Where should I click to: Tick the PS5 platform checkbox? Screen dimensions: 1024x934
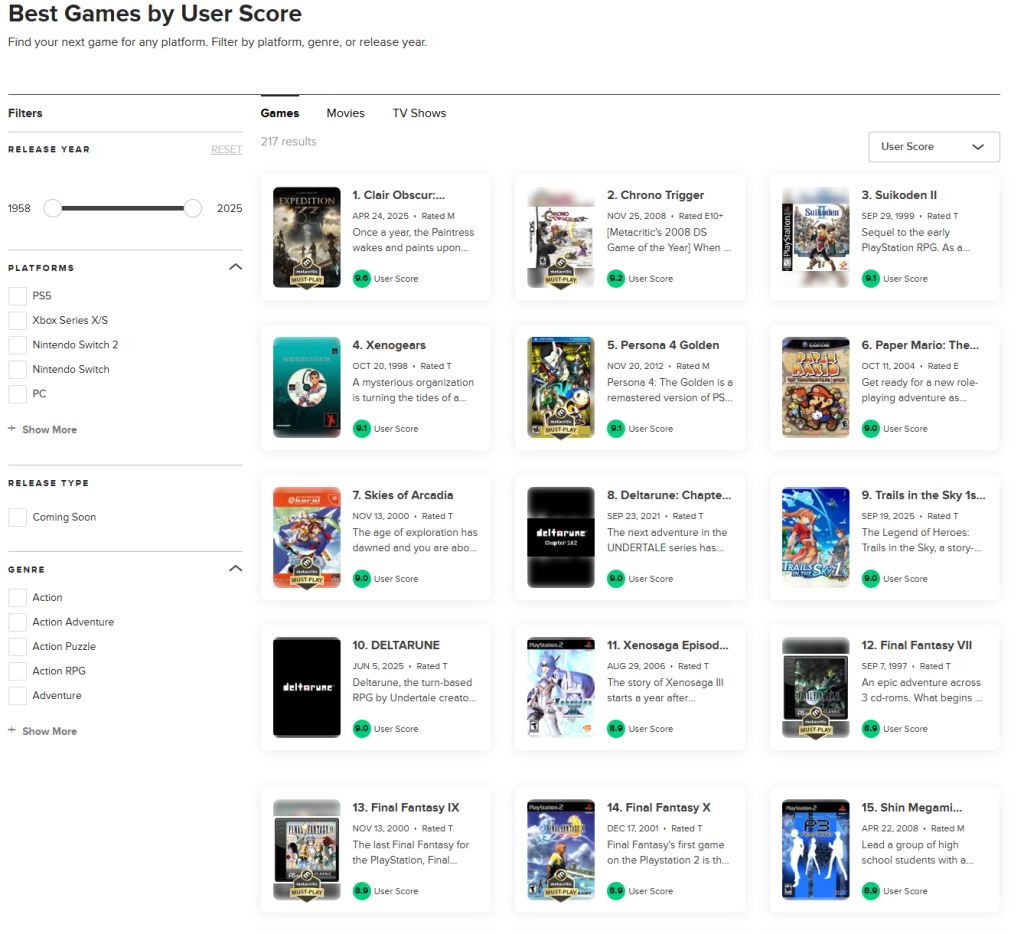click(x=18, y=296)
